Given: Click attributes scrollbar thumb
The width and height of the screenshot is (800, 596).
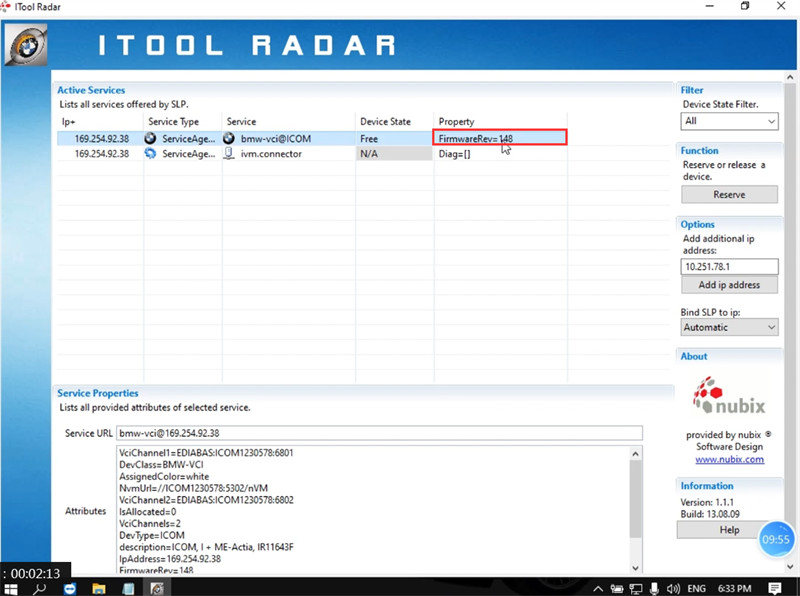Looking at the screenshot, I should point(635,499).
